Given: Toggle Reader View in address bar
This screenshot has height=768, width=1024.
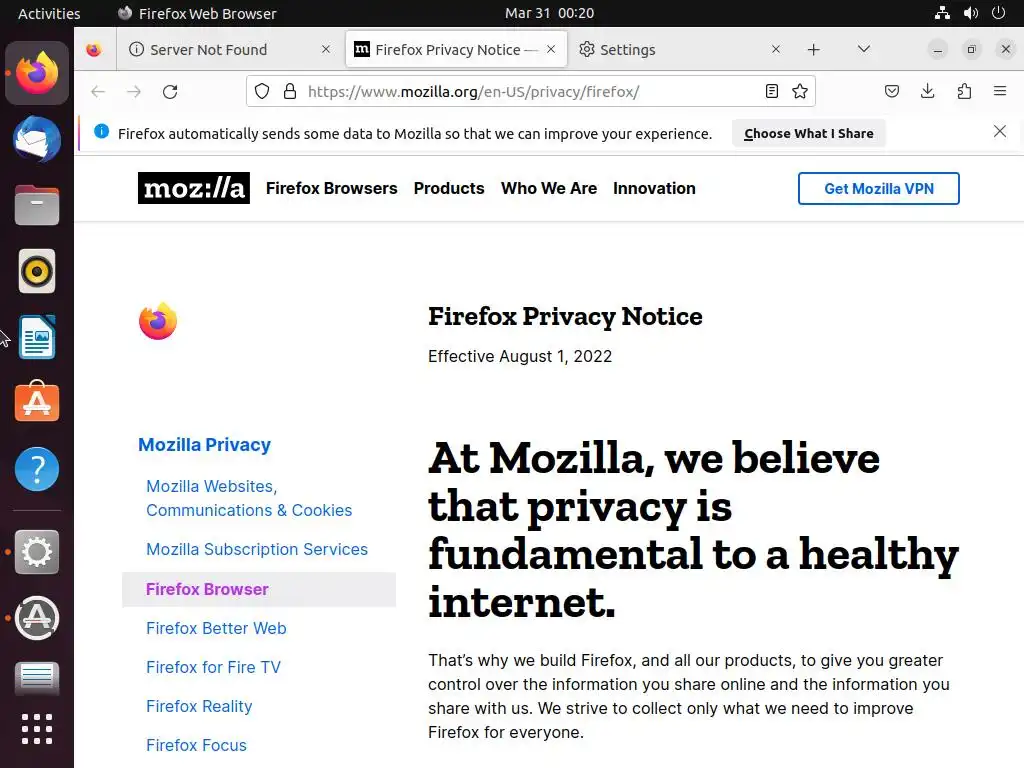Looking at the screenshot, I should [771, 91].
